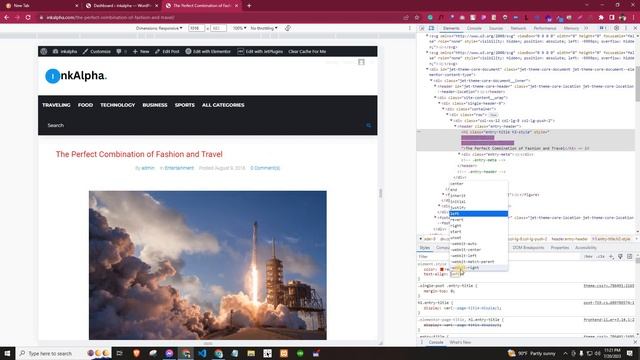The width and height of the screenshot is (640, 360).
Task: Click the browser reload button
Action: coord(28,17)
